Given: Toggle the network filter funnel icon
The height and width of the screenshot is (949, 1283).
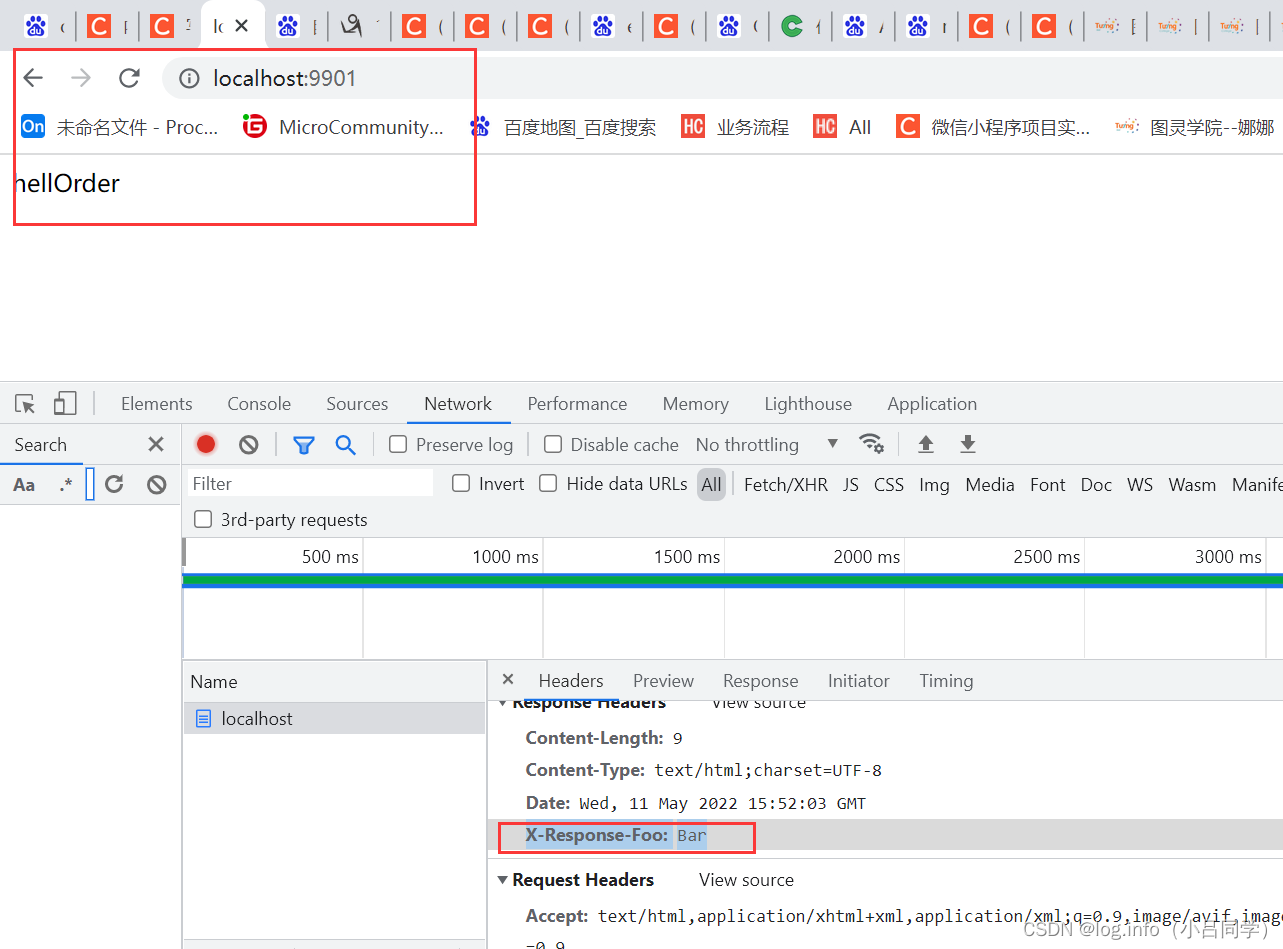Looking at the screenshot, I should pyautogui.click(x=304, y=445).
